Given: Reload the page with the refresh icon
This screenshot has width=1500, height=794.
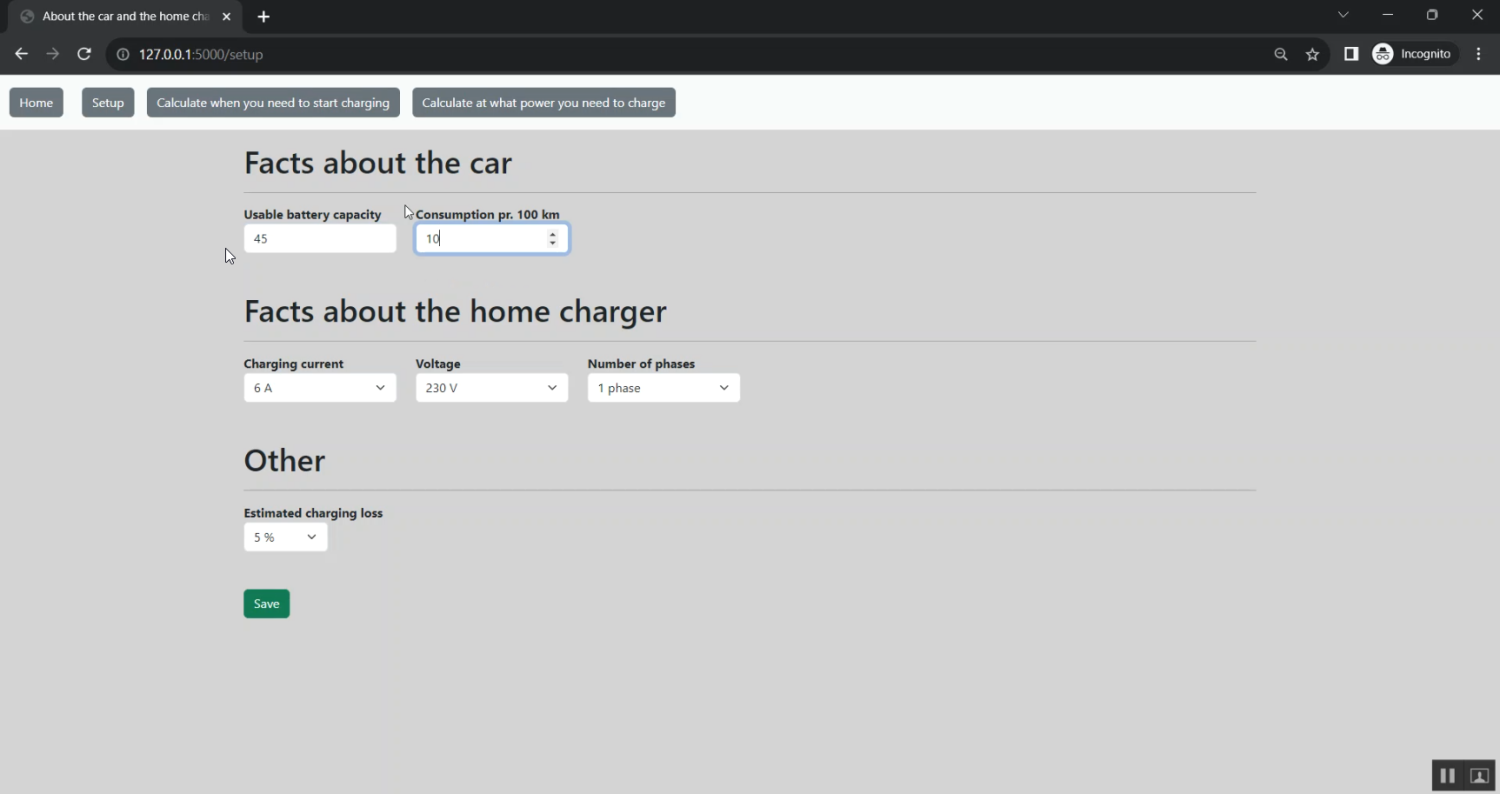Looking at the screenshot, I should 84,54.
